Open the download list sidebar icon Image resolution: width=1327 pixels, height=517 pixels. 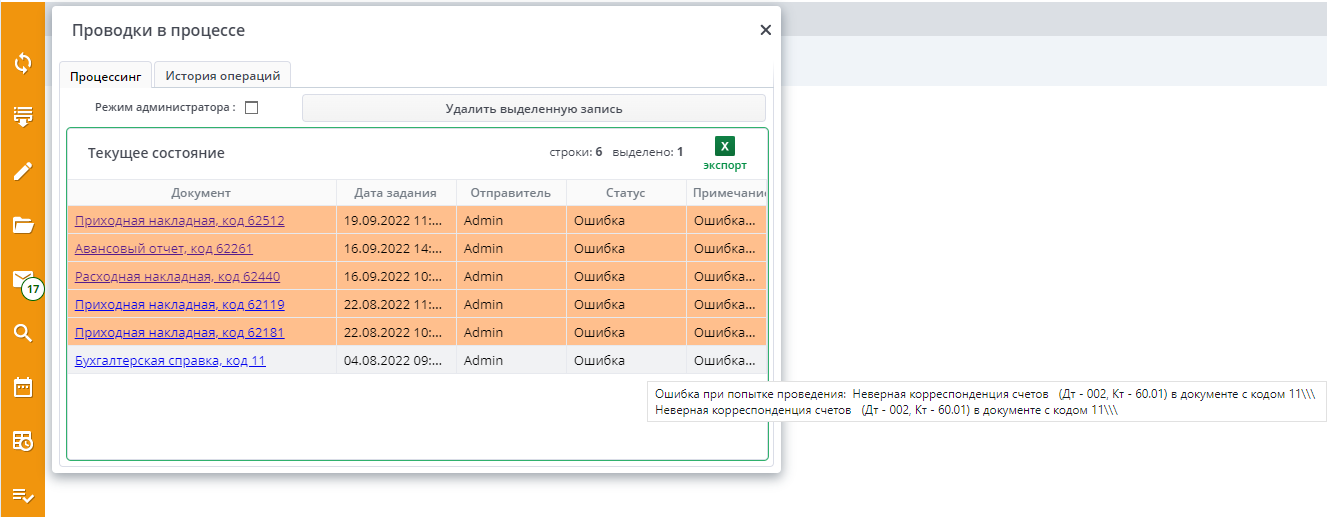point(23,117)
